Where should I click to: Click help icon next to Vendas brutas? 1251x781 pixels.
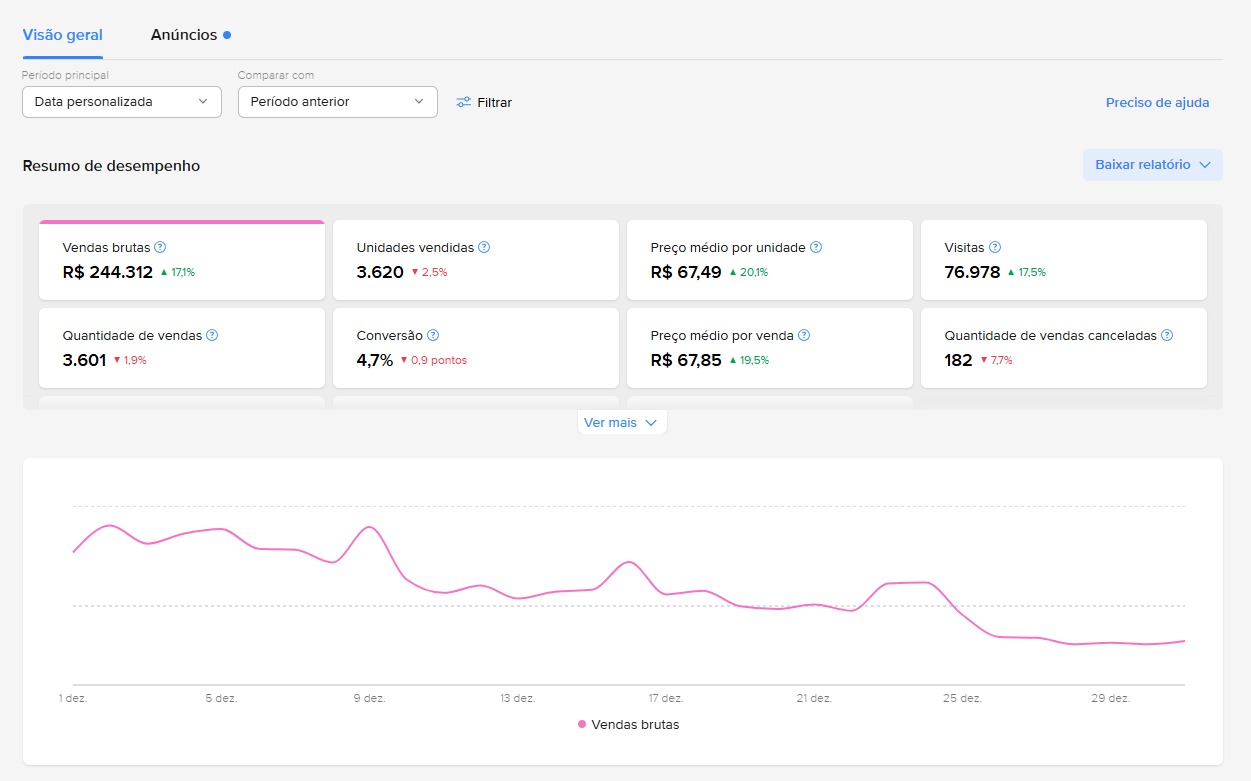(x=160, y=247)
